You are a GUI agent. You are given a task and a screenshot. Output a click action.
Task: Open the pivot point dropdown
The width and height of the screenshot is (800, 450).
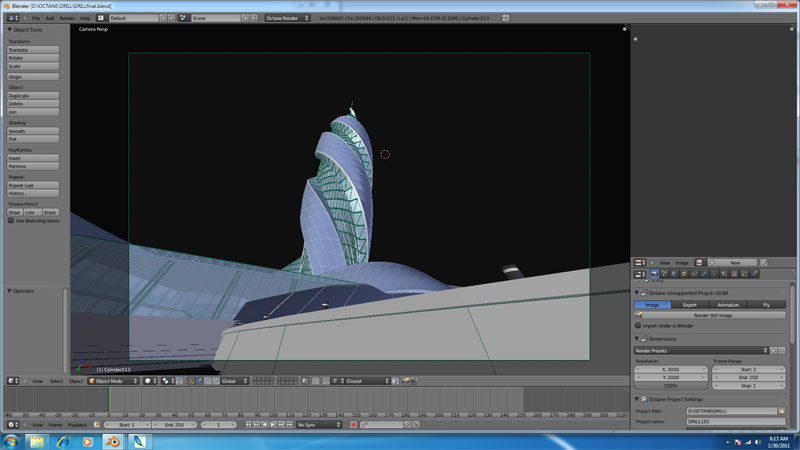[168, 381]
